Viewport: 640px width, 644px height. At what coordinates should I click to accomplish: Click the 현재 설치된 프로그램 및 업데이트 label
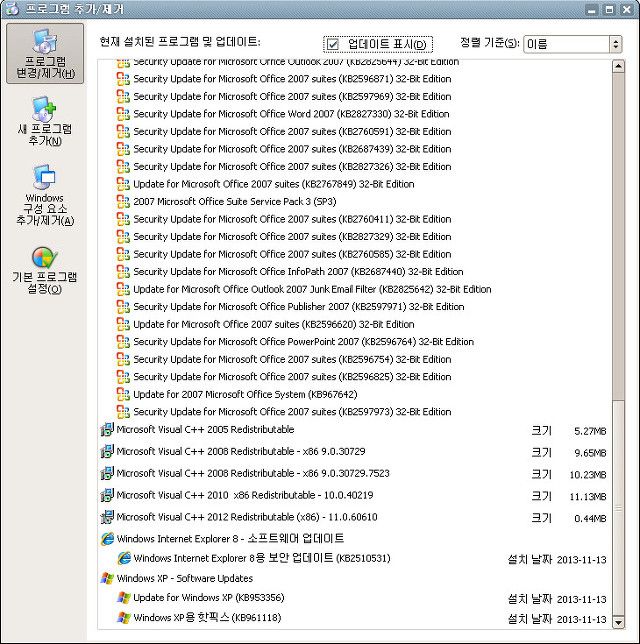(180, 41)
